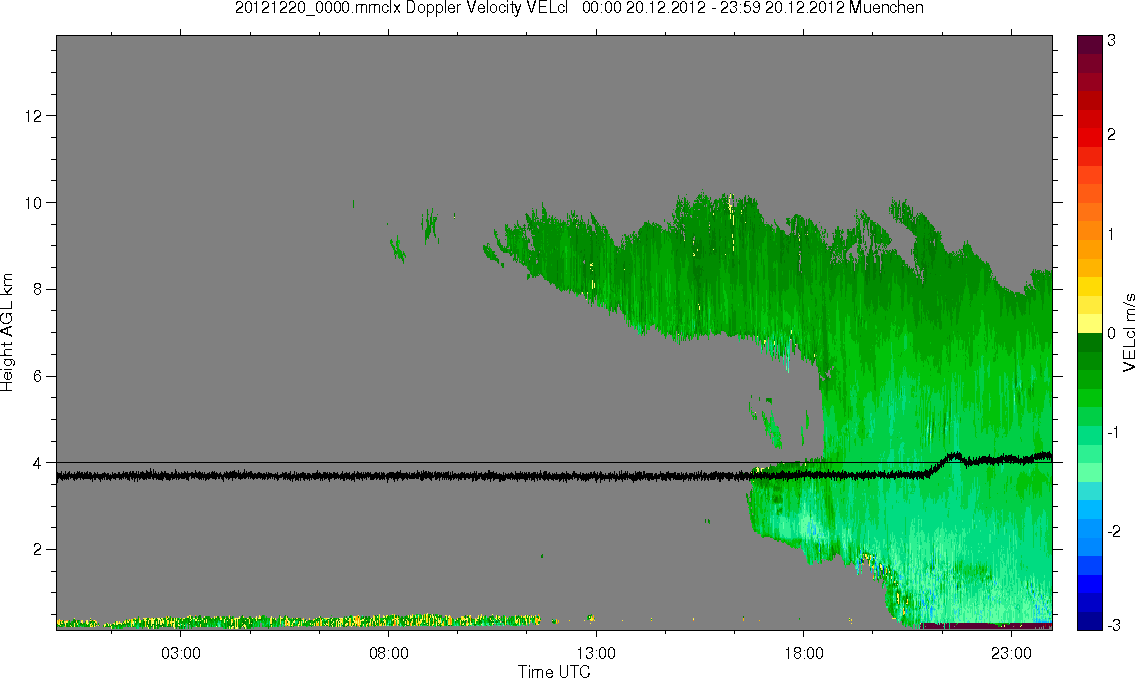
Task: Click the '18:00' time axis label
Action: click(x=804, y=653)
